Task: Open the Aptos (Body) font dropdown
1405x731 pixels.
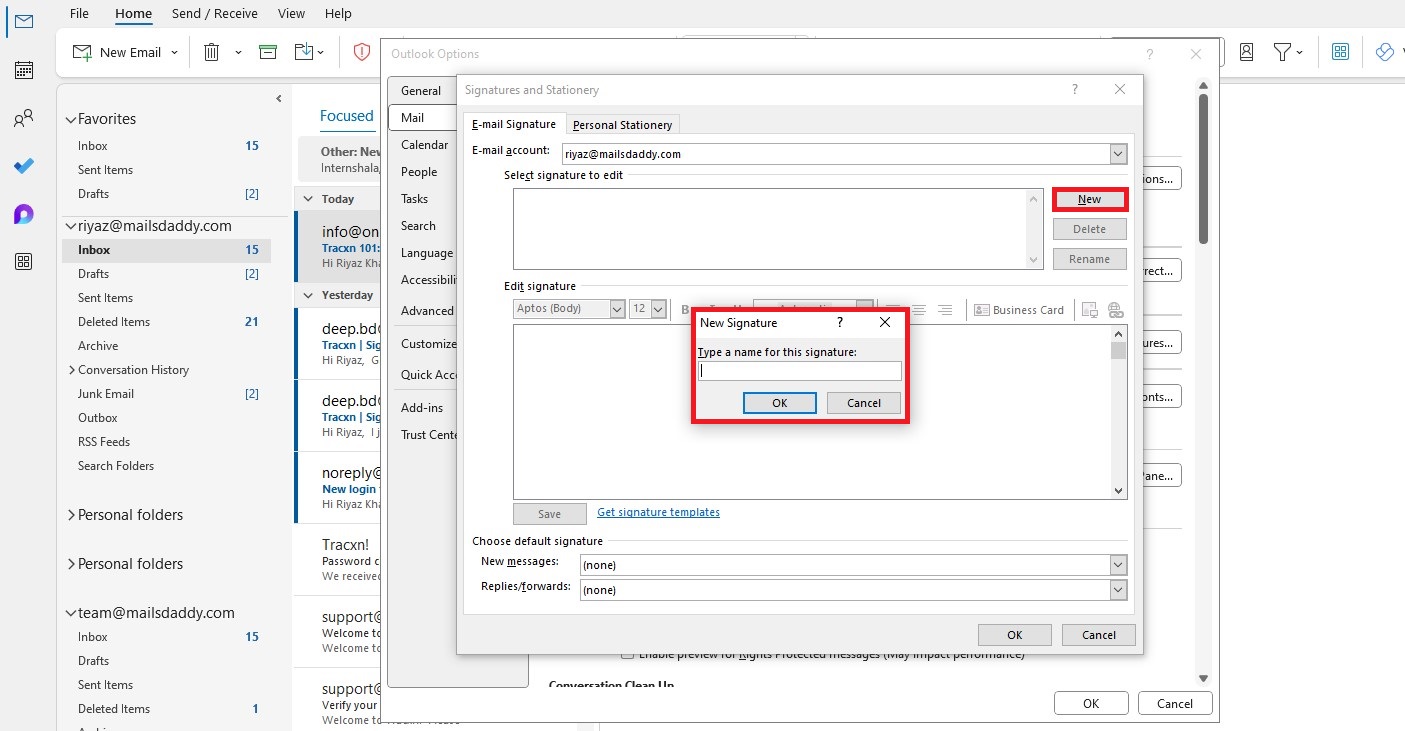Action: pyautogui.click(x=617, y=309)
